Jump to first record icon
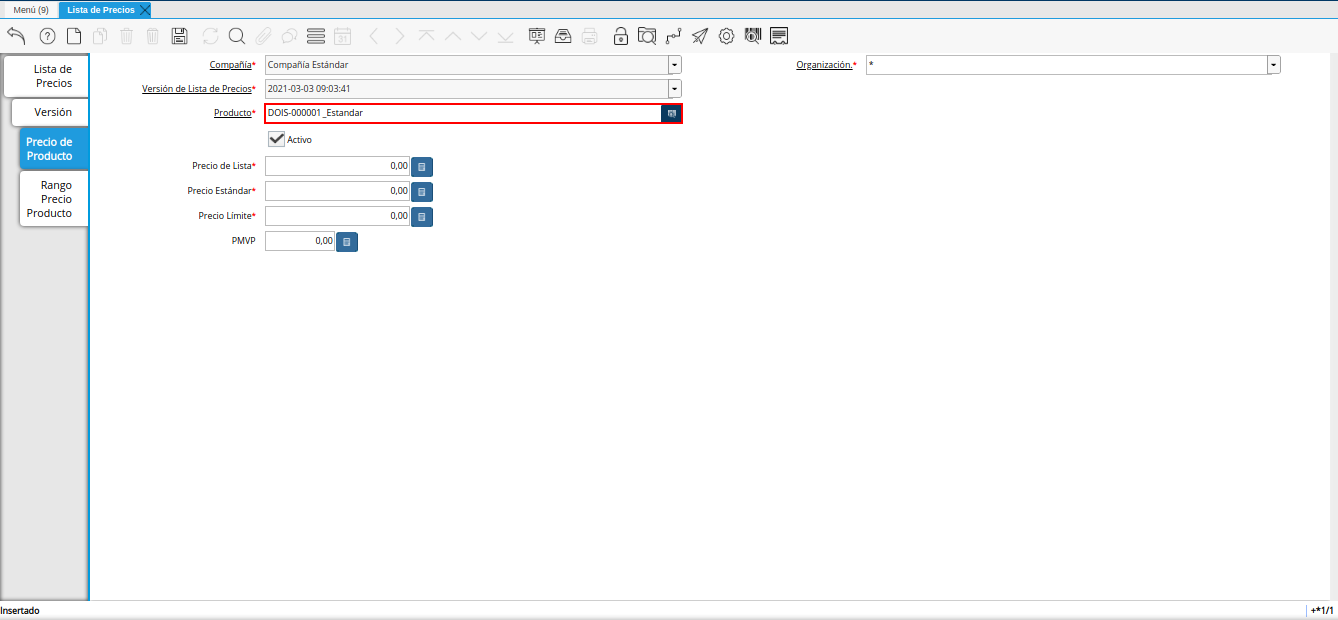Screen dimensions: 1338x620 (x=427, y=36)
